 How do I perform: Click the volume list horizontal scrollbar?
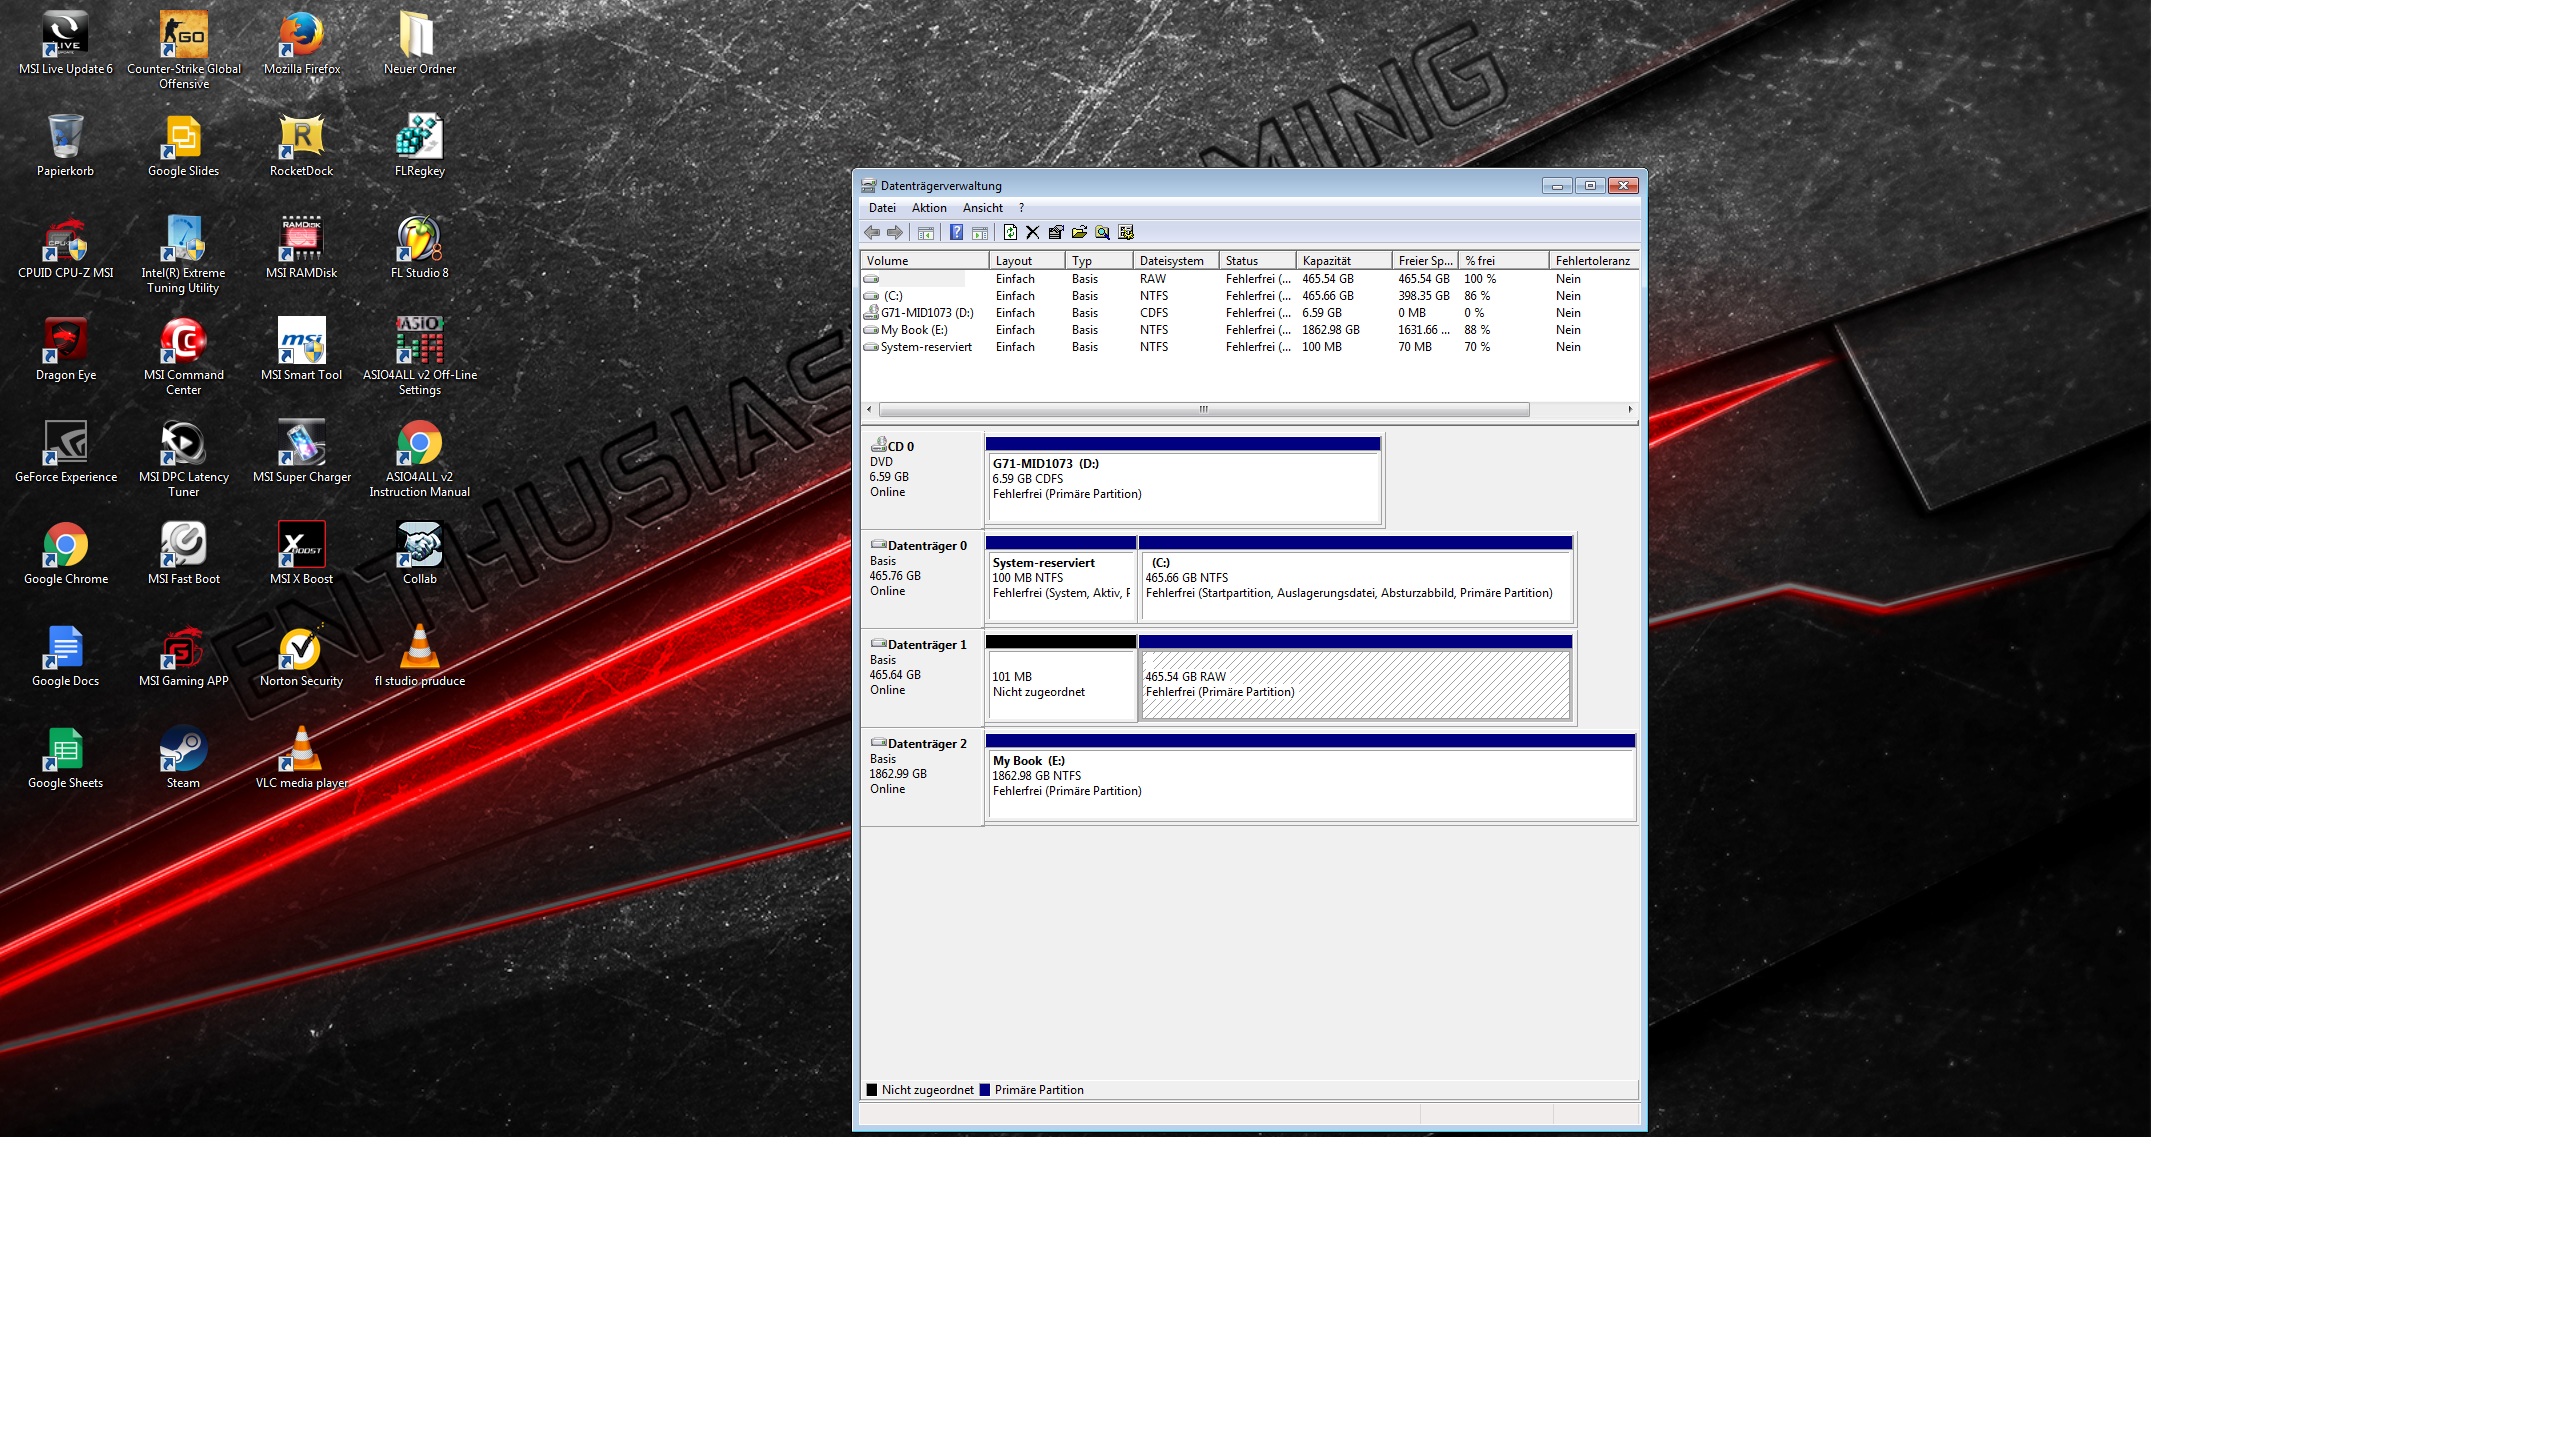[1203, 410]
